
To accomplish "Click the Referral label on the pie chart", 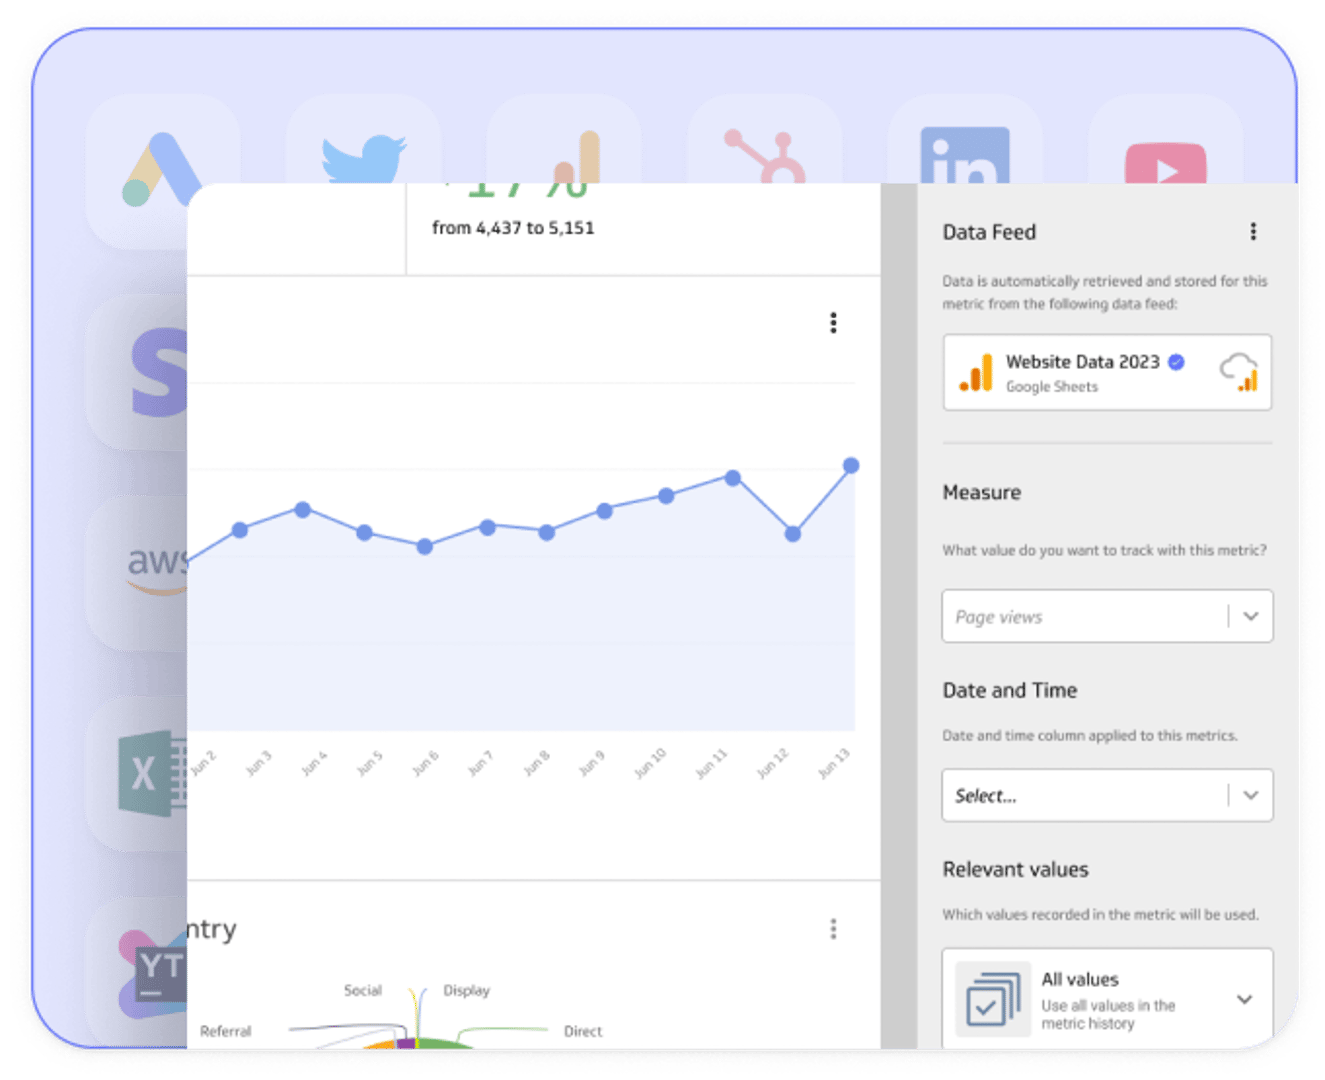I will pos(226,1031).
